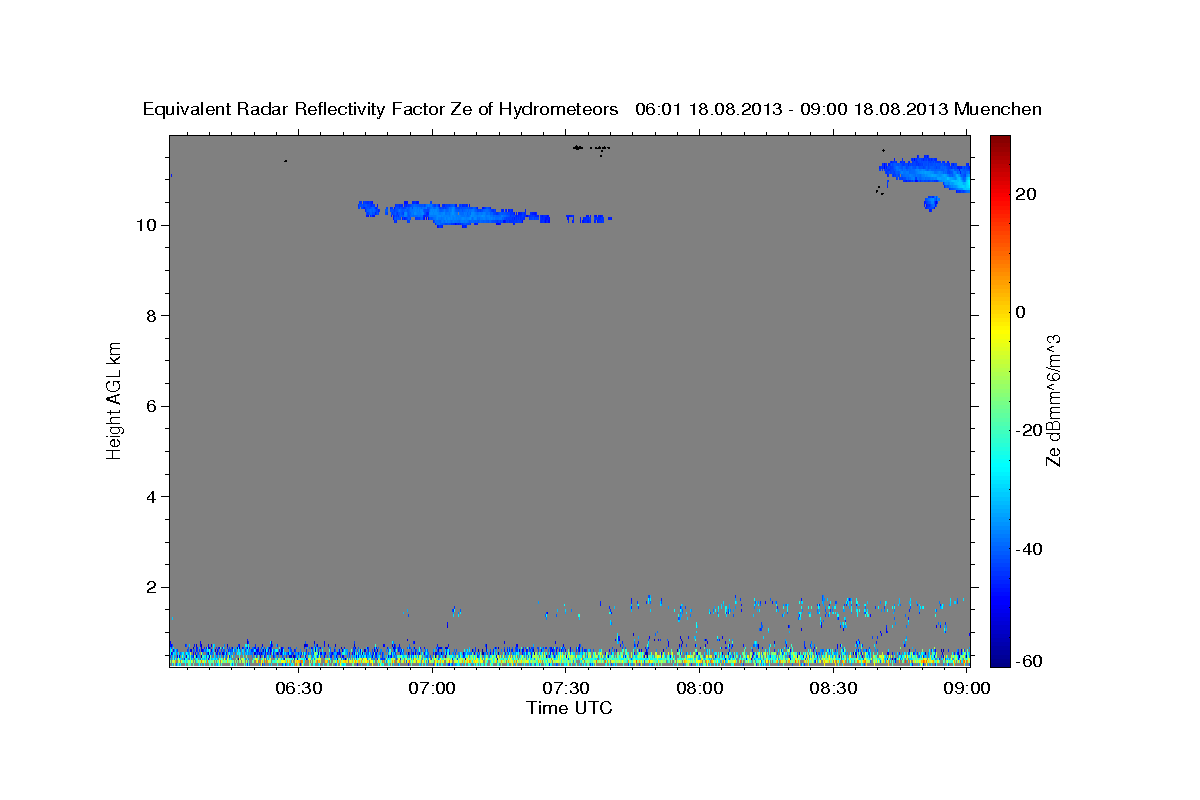Click the '08:00' time tick label
The image size is (1200, 800).
[x=700, y=688]
